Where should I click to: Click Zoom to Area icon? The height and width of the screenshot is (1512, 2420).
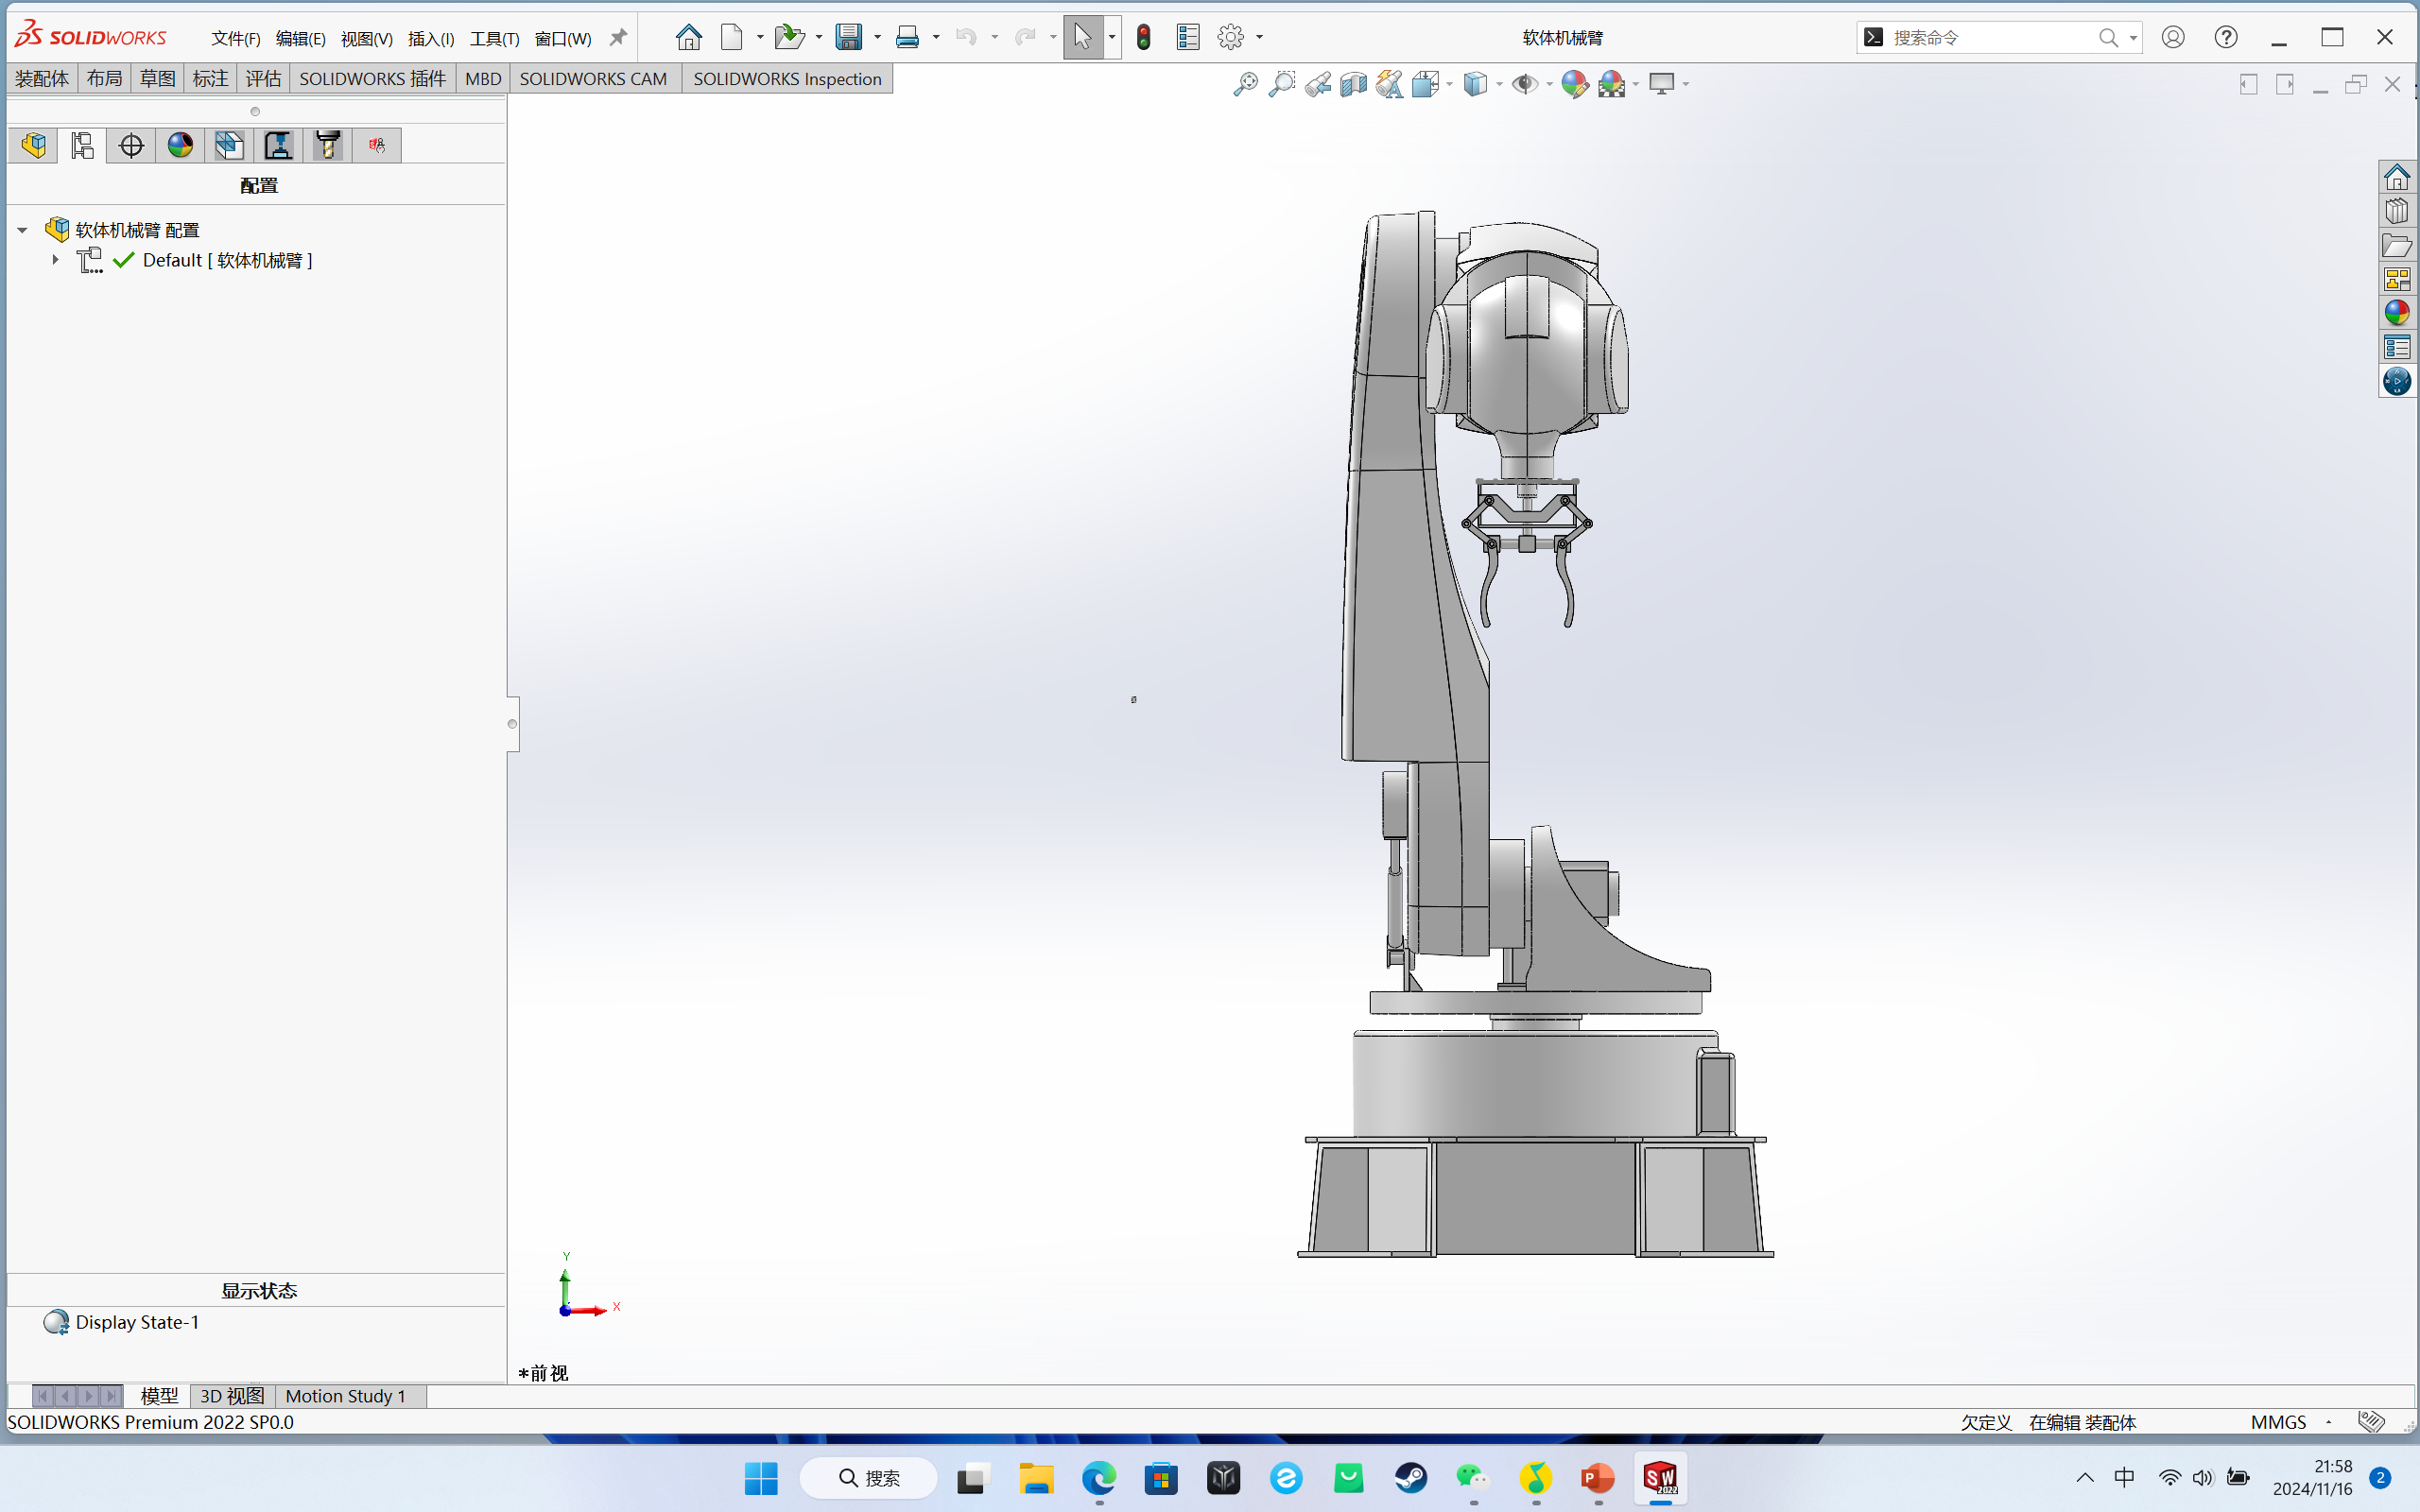pyautogui.click(x=1281, y=84)
